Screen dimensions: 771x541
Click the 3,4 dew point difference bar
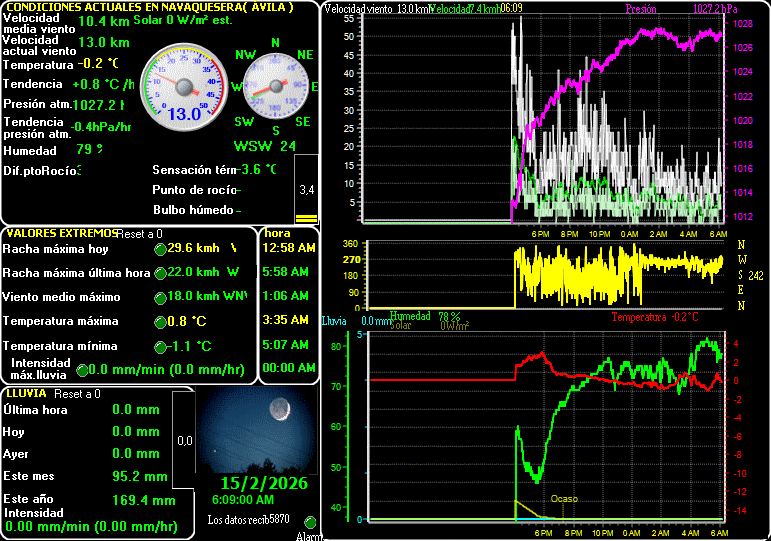tap(306, 189)
